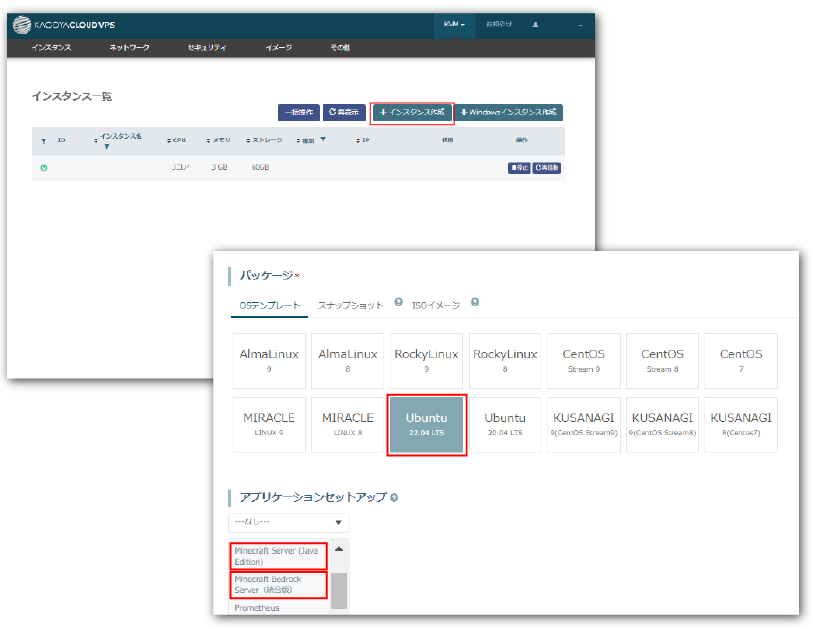Click the user account icon in header
The image size is (817, 630).
point(535,24)
